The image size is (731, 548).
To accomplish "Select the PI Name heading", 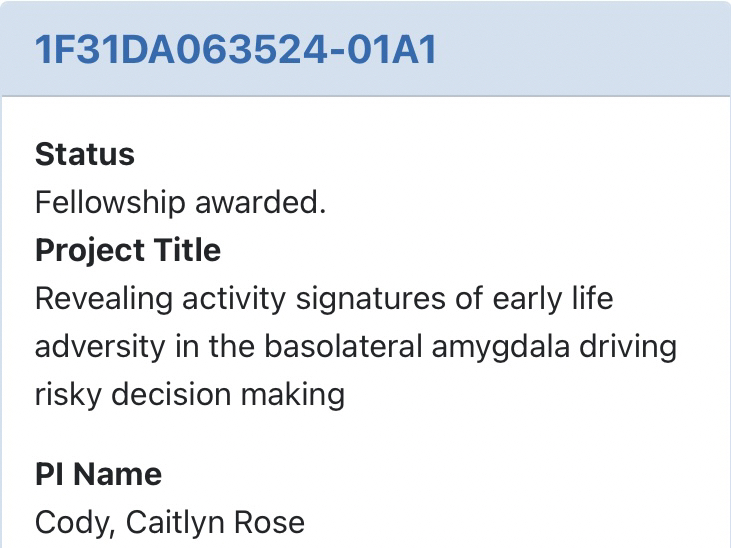I will [x=98, y=474].
